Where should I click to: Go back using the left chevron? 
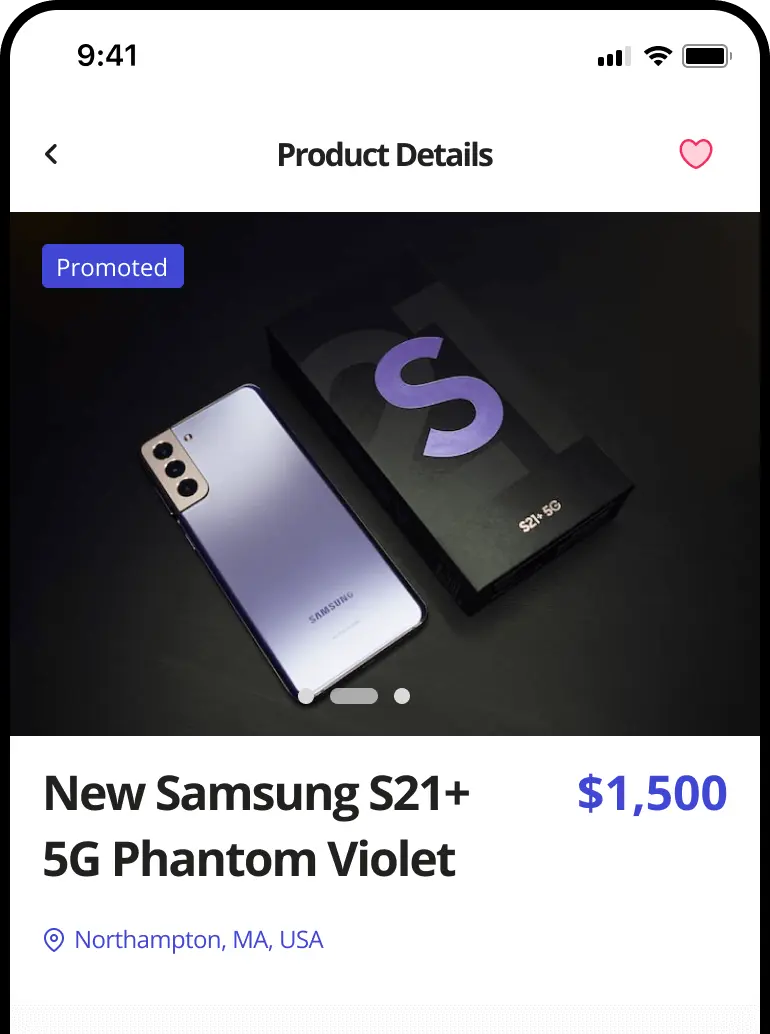52,154
